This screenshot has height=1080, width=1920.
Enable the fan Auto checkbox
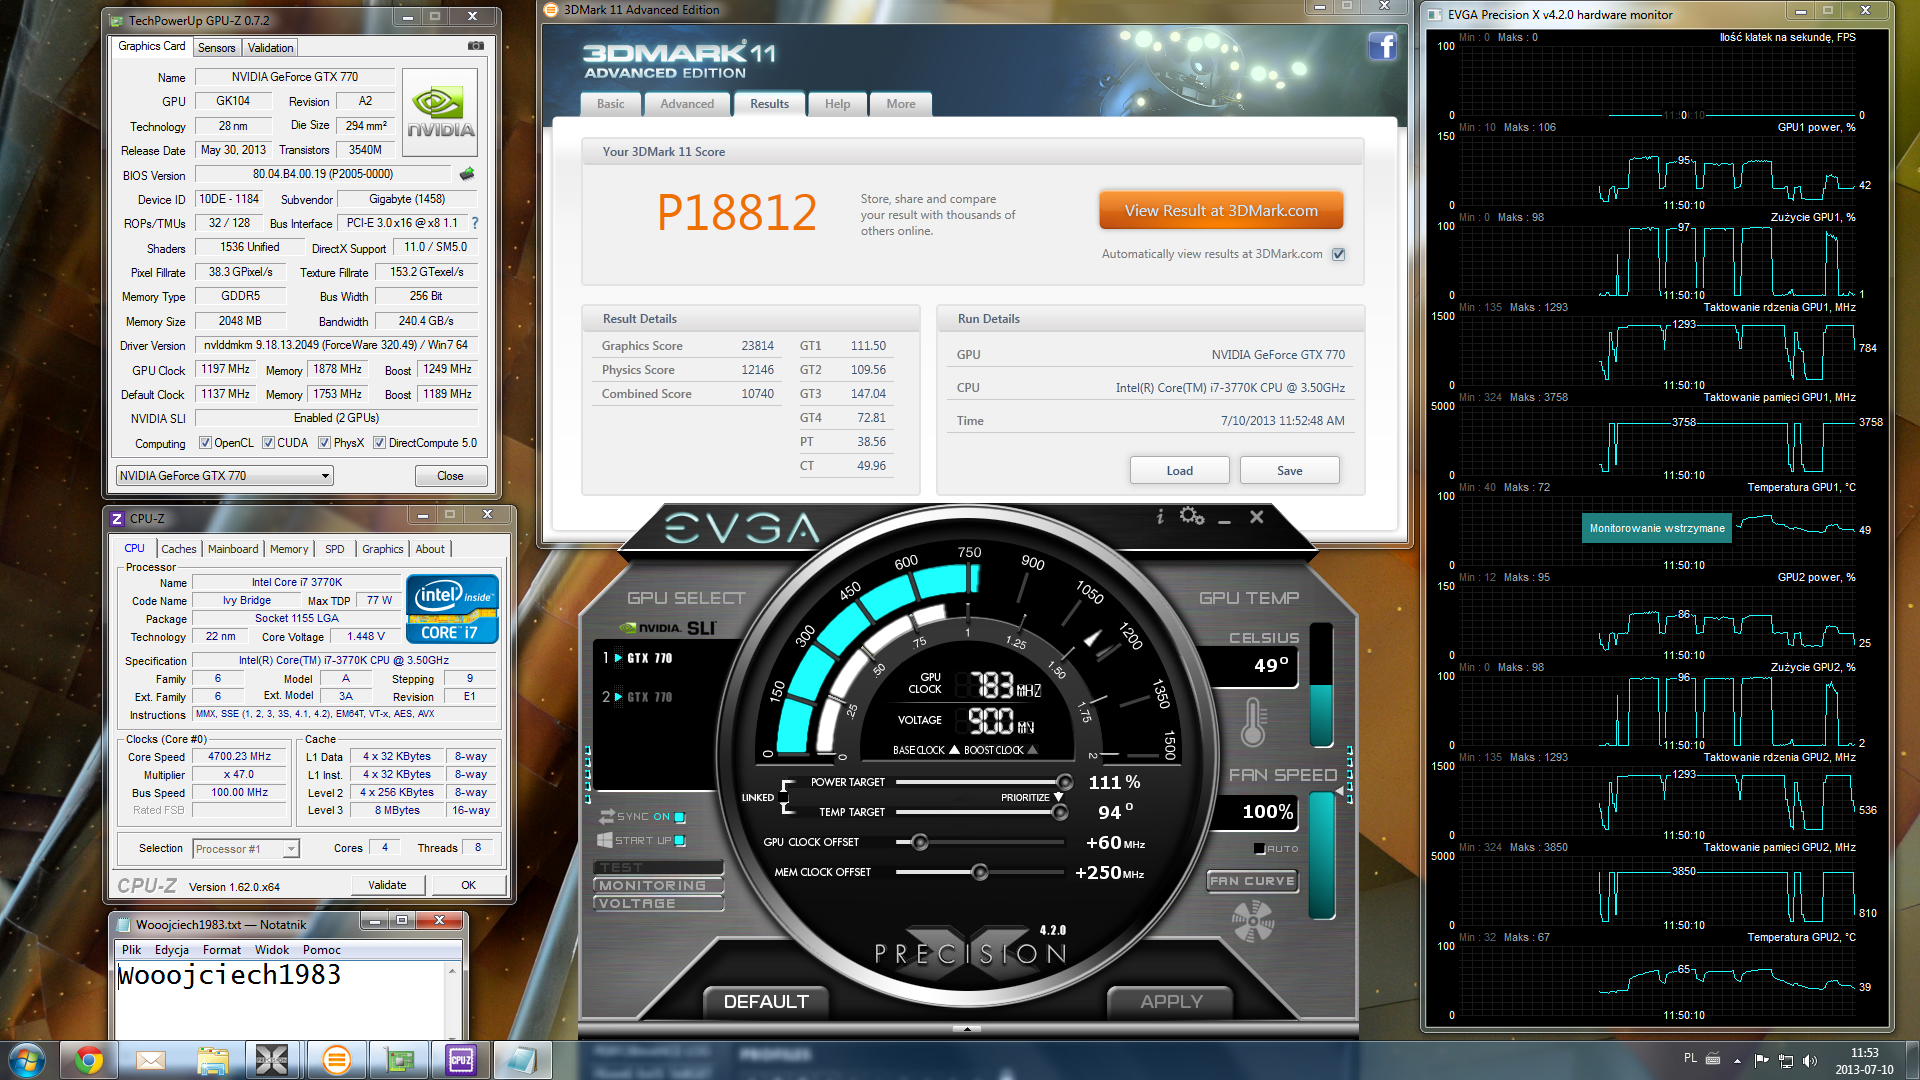[x=1259, y=849]
